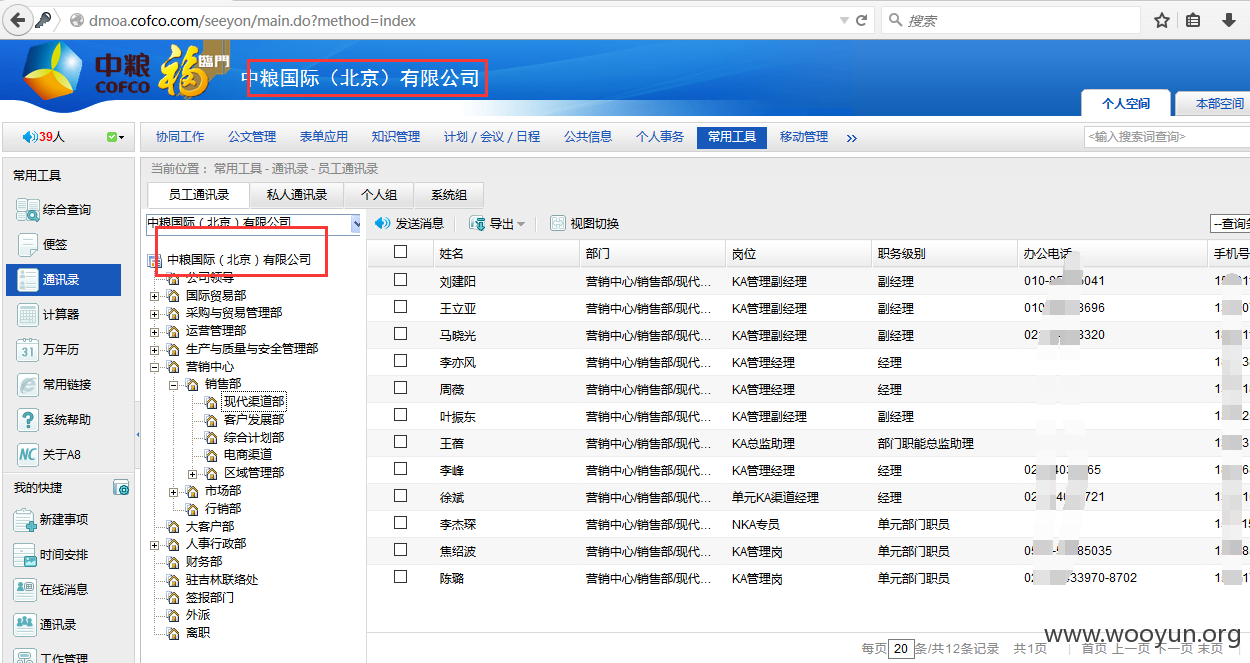Create a 新建事项 shortcut item

pyautogui.click(x=51, y=519)
